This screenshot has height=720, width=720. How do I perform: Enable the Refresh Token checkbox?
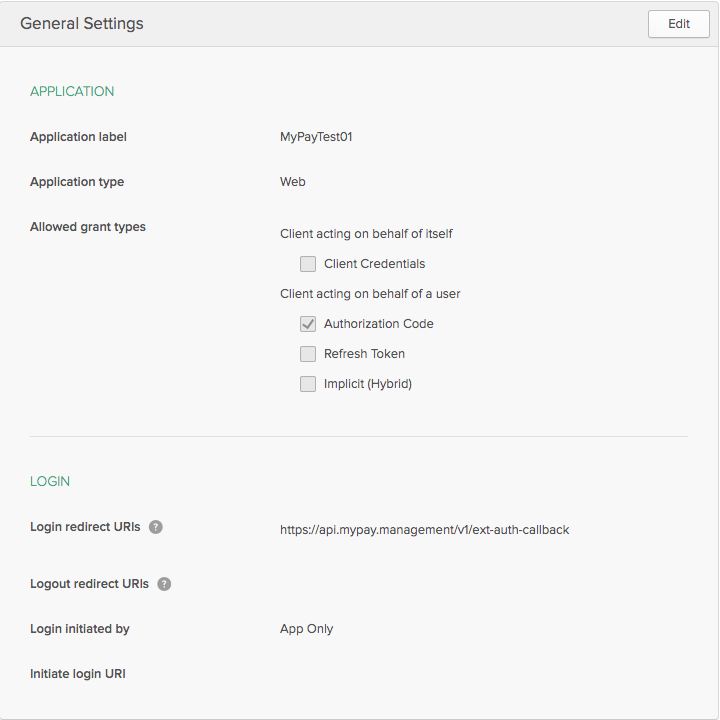(x=308, y=354)
